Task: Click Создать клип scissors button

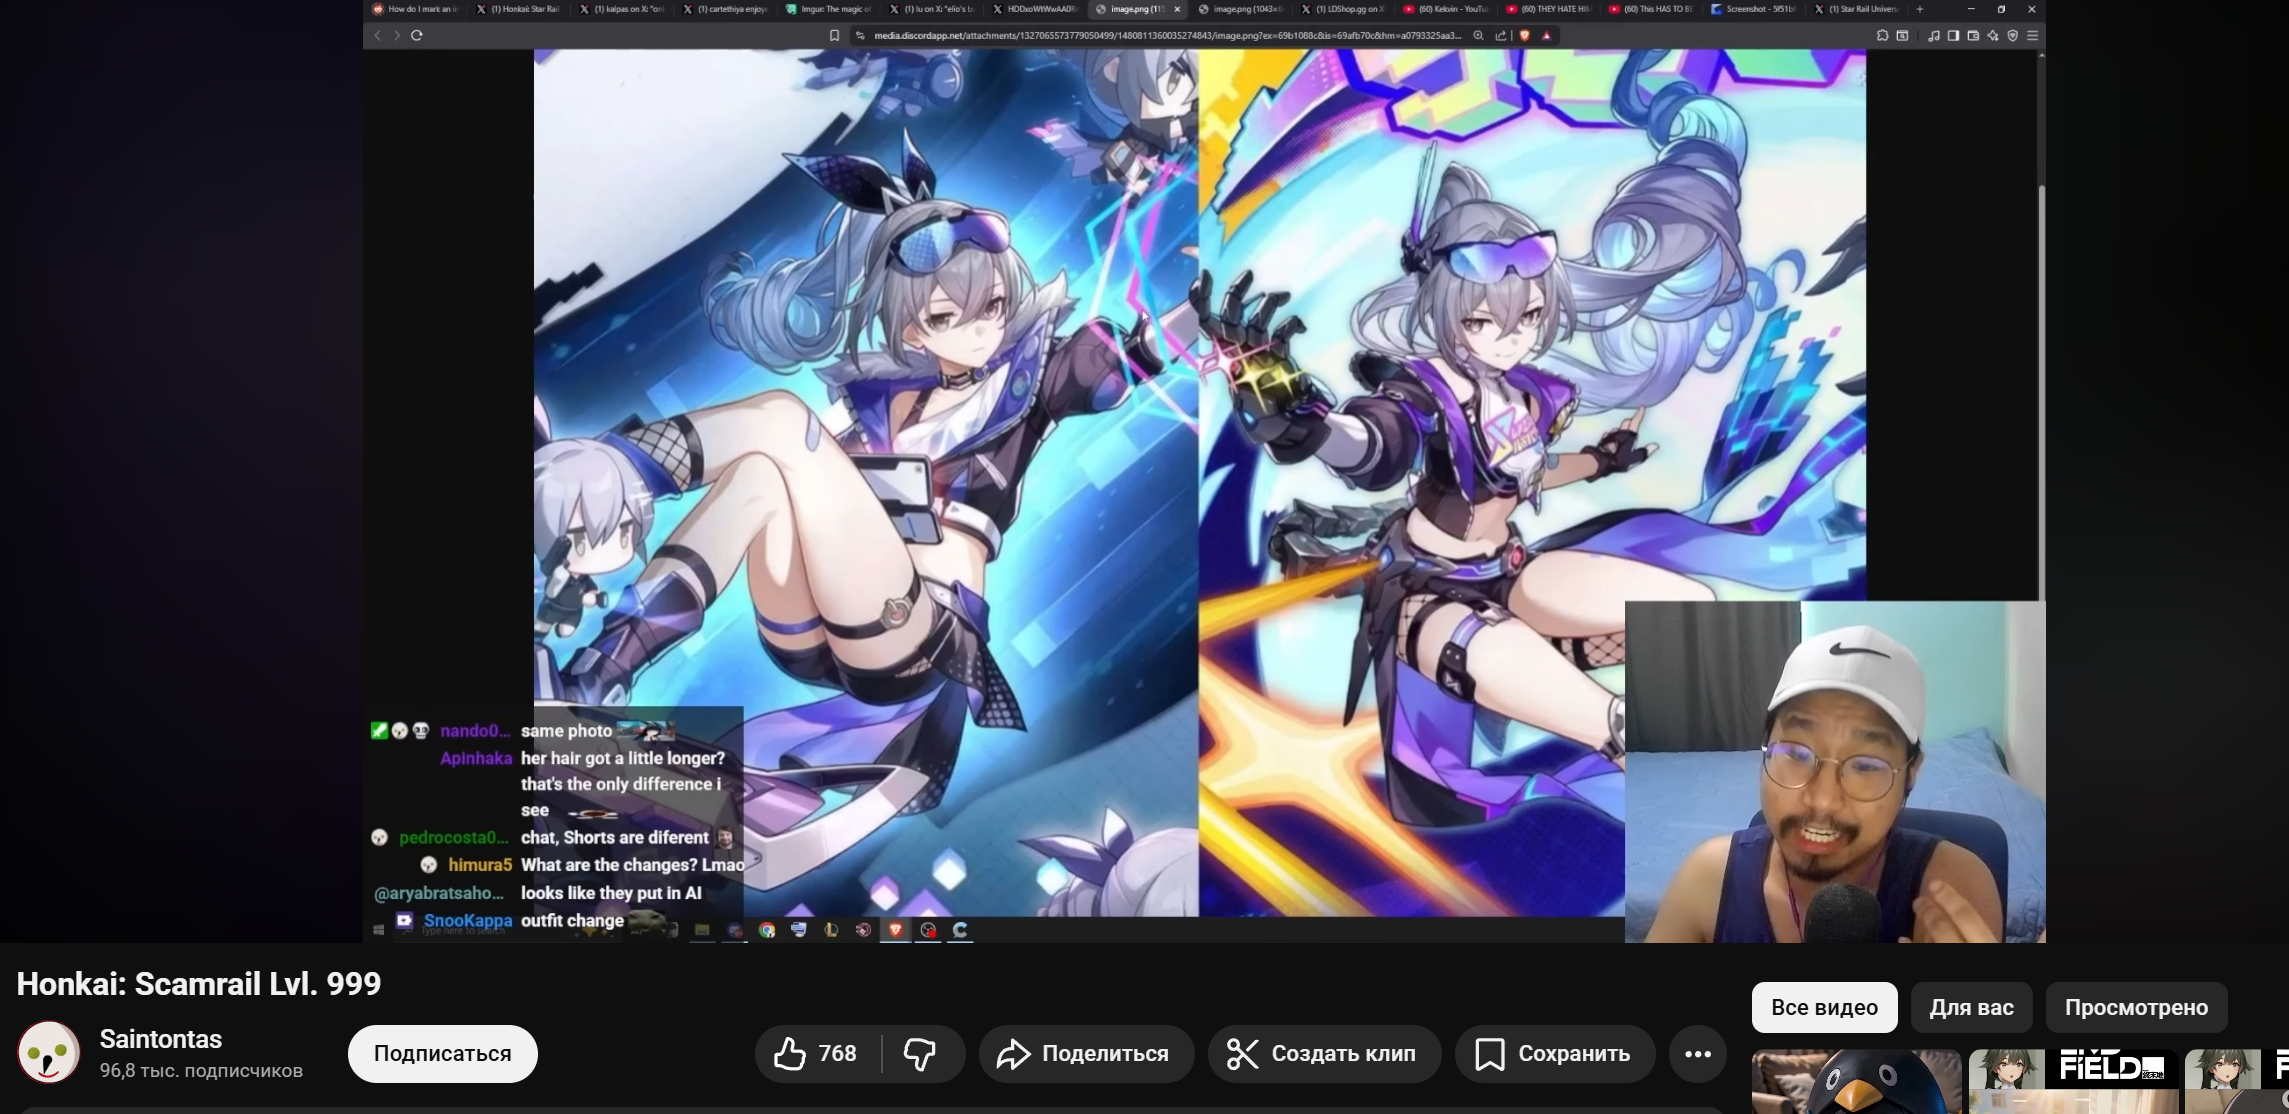Action: 1324,1054
